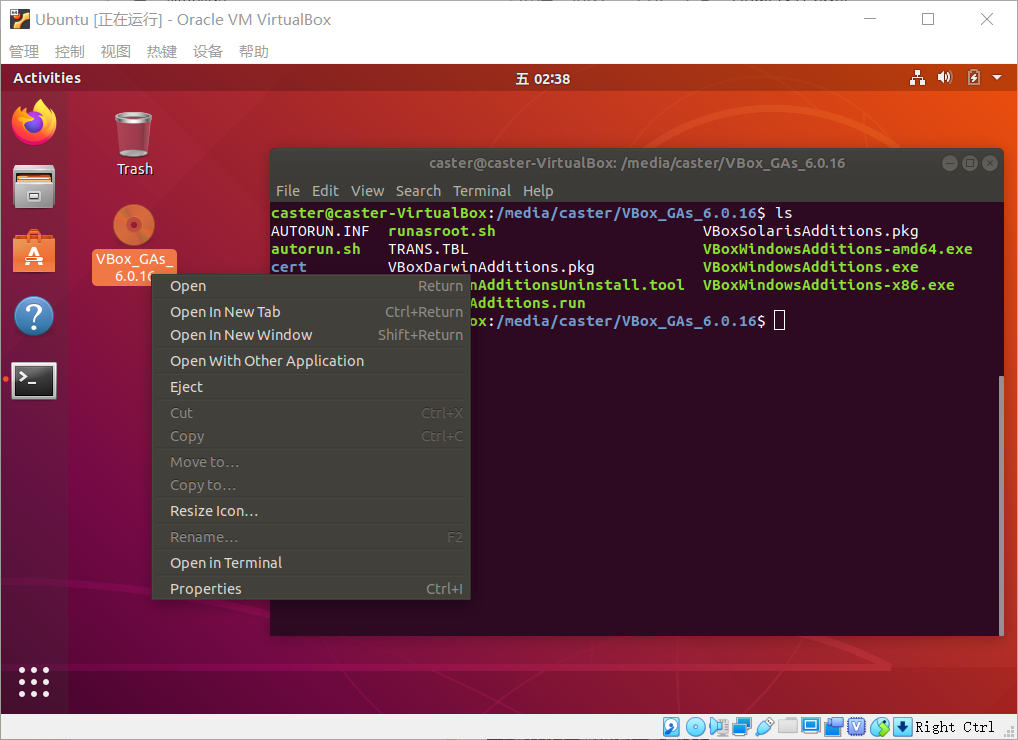
Task: Select the Trash desktop icon
Action: (134, 144)
